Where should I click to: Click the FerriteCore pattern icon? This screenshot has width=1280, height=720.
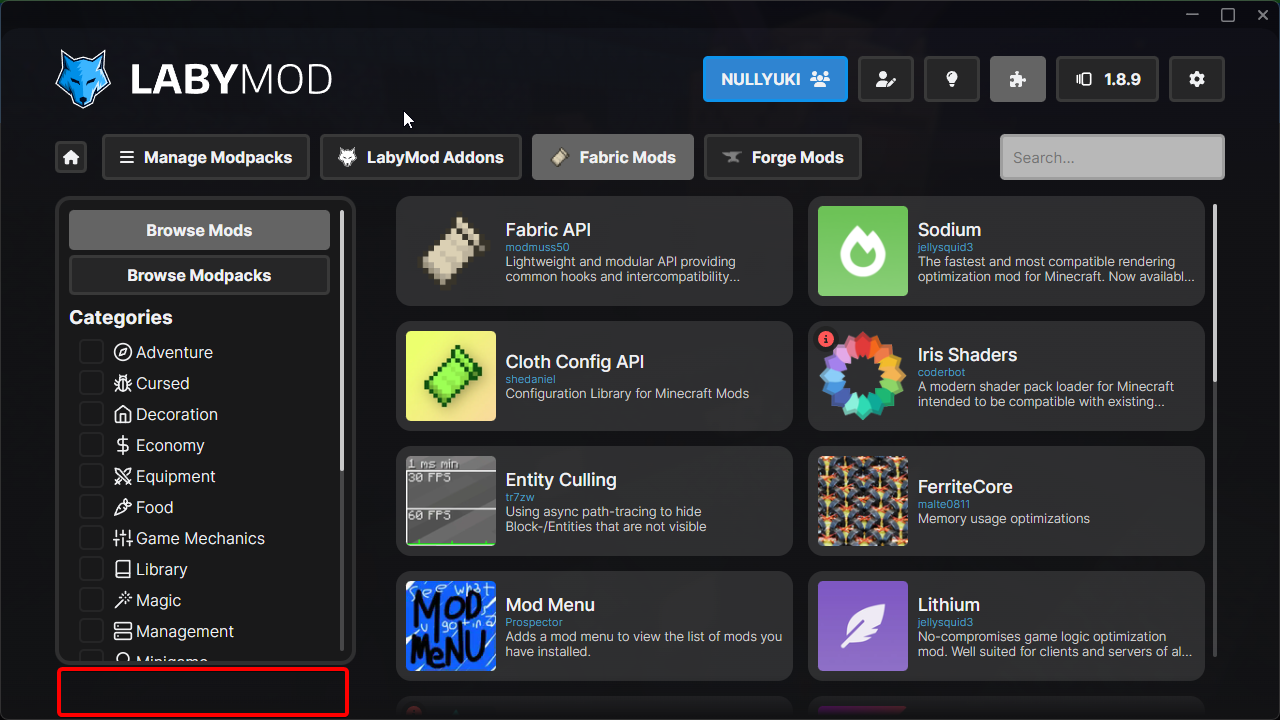(863, 501)
